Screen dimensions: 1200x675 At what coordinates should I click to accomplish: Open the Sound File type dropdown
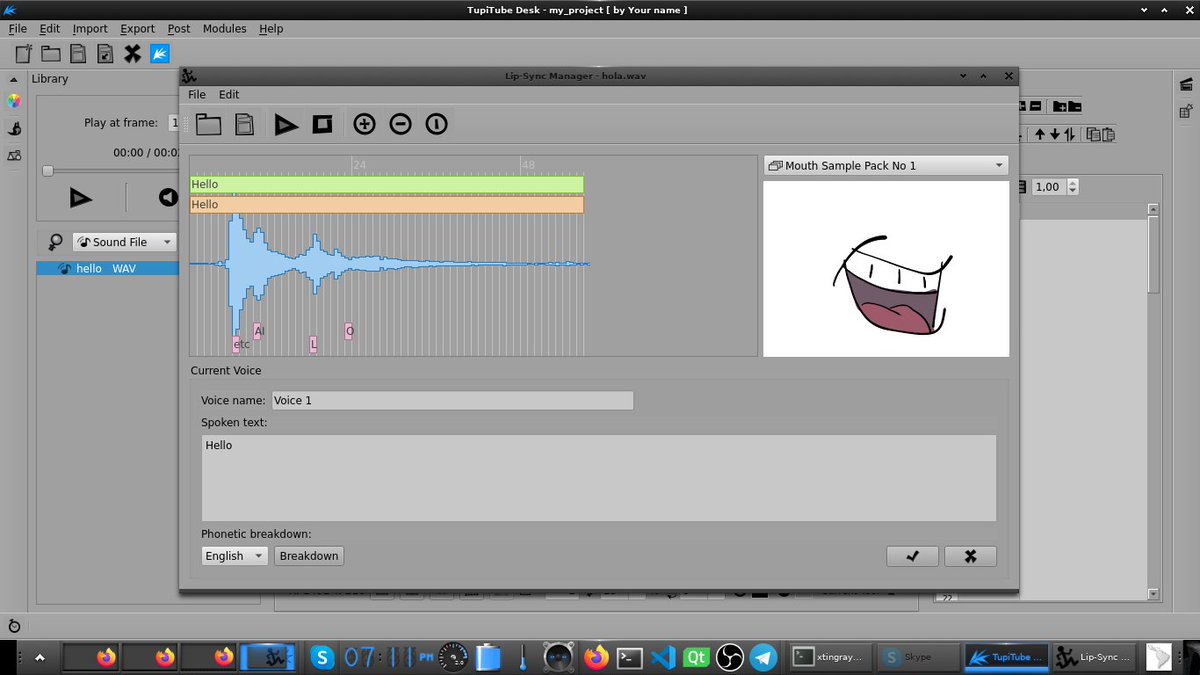[x=122, y=241]
